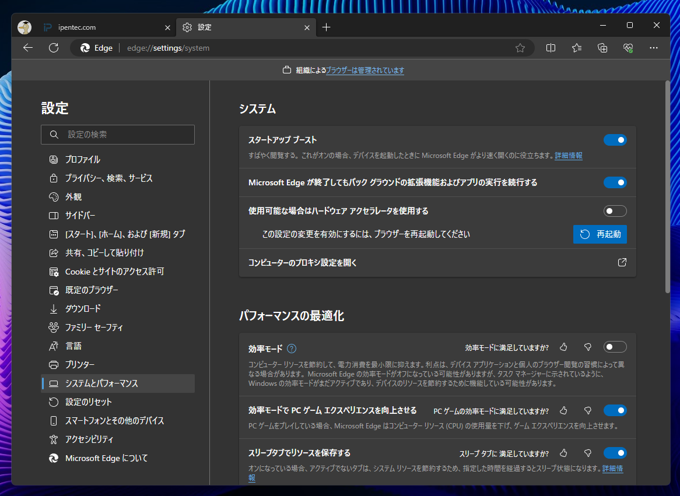Thumbs up for PC ゲームの効率モード feedback
Screen dimensions: 680x496
tap(563, 410)
